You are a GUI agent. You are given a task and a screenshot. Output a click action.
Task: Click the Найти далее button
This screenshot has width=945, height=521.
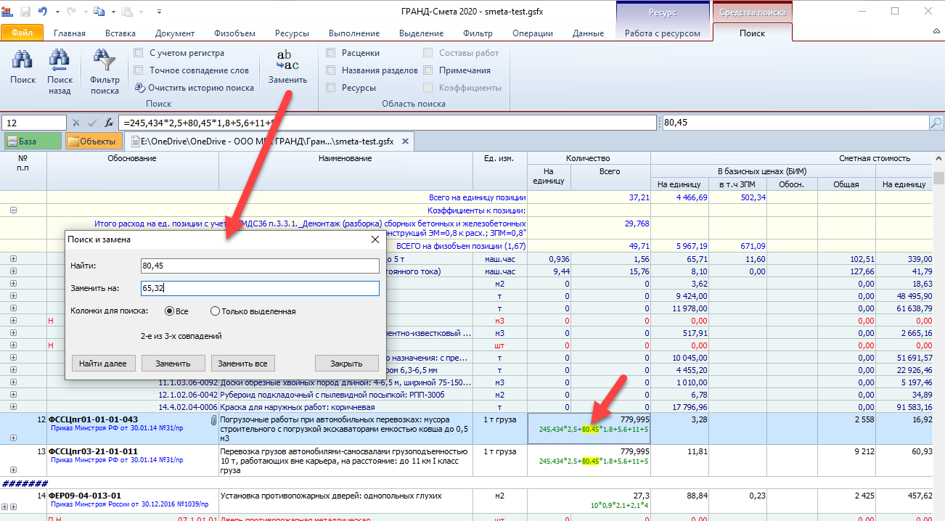coord(103,364)
